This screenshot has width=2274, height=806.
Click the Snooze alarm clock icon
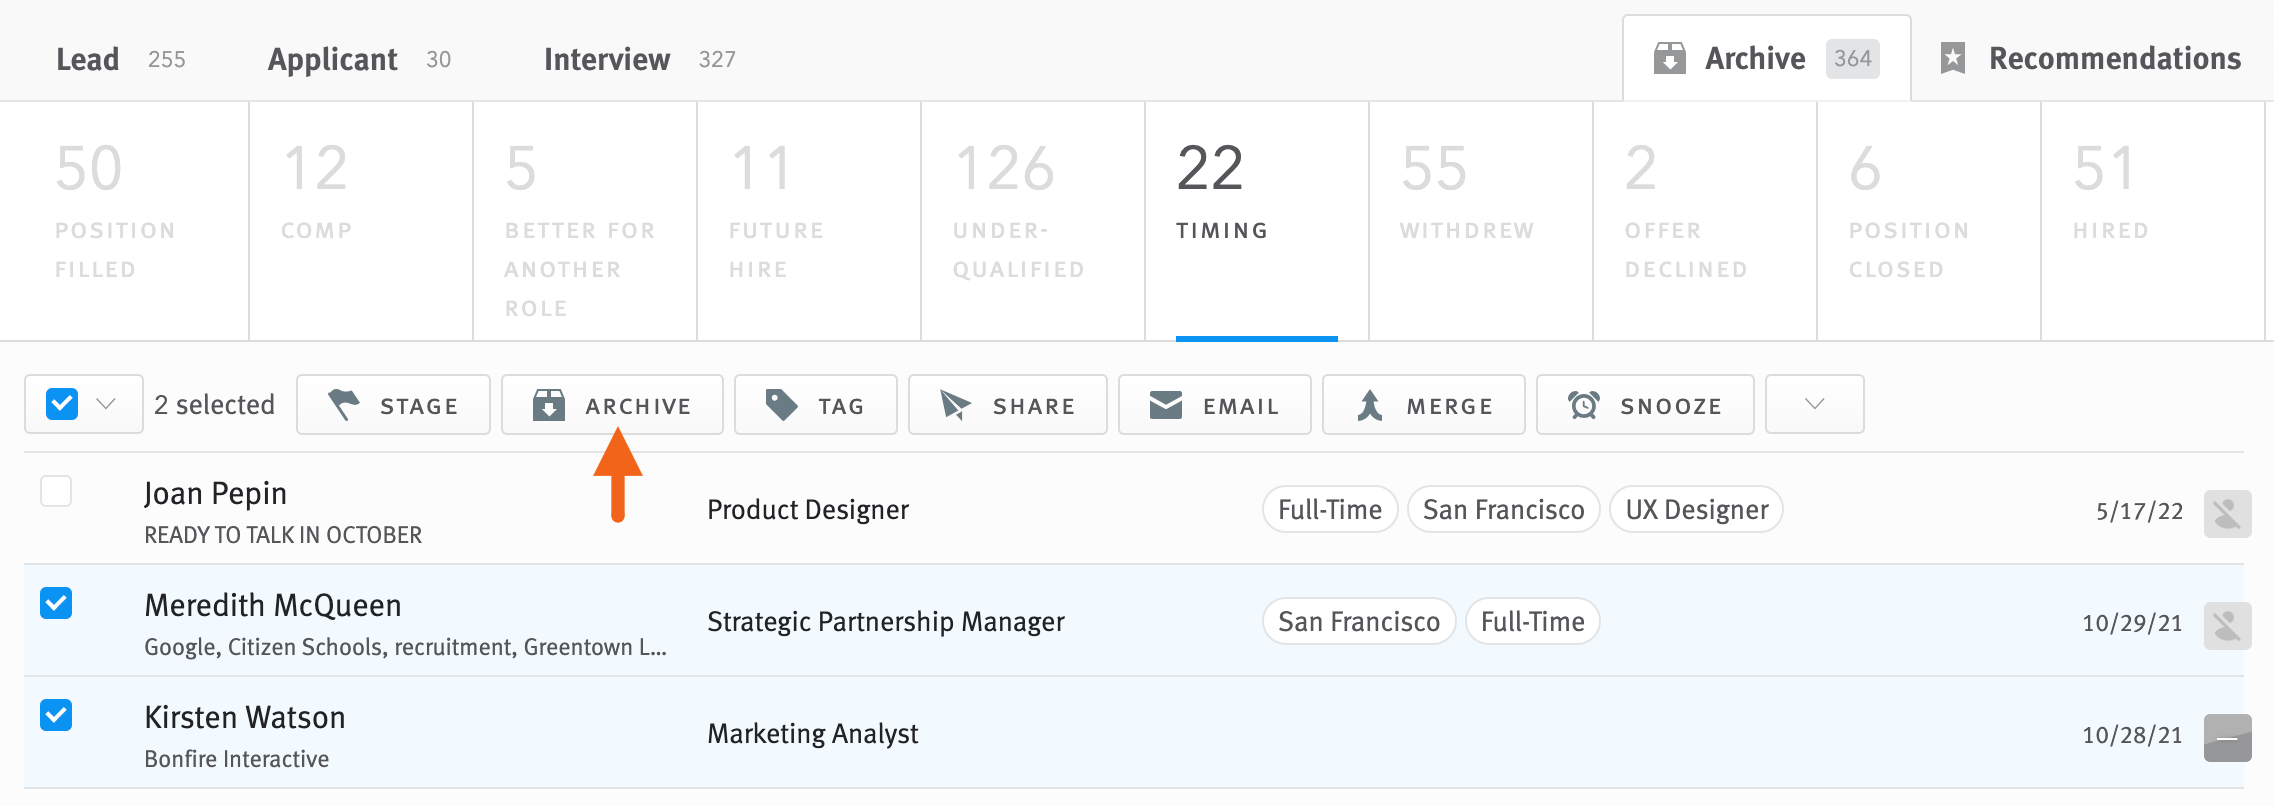[x=1583, y=405]
